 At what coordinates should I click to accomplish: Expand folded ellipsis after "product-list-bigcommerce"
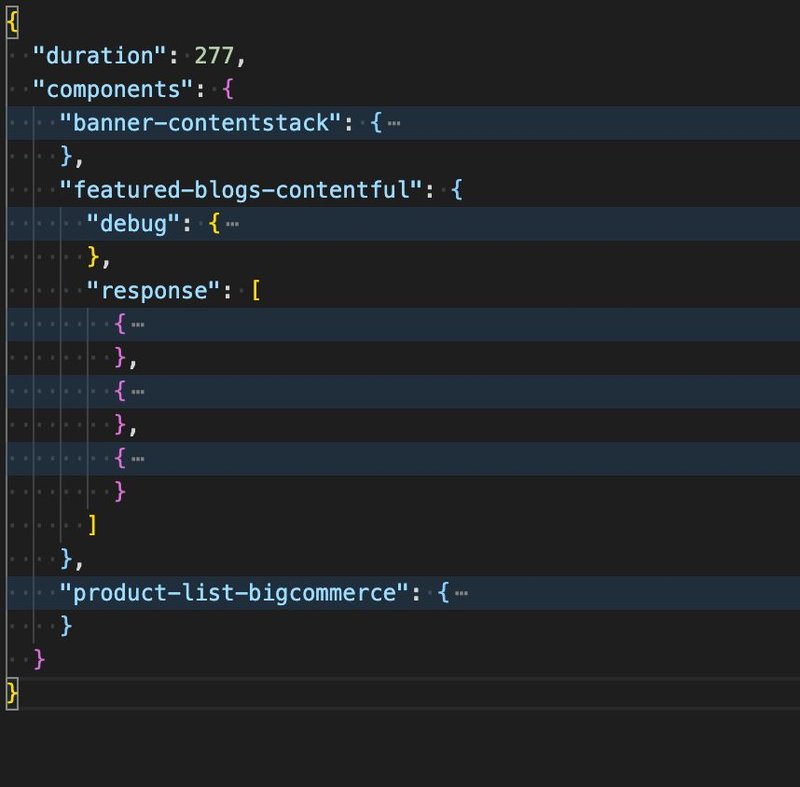[x=461, y=593]
